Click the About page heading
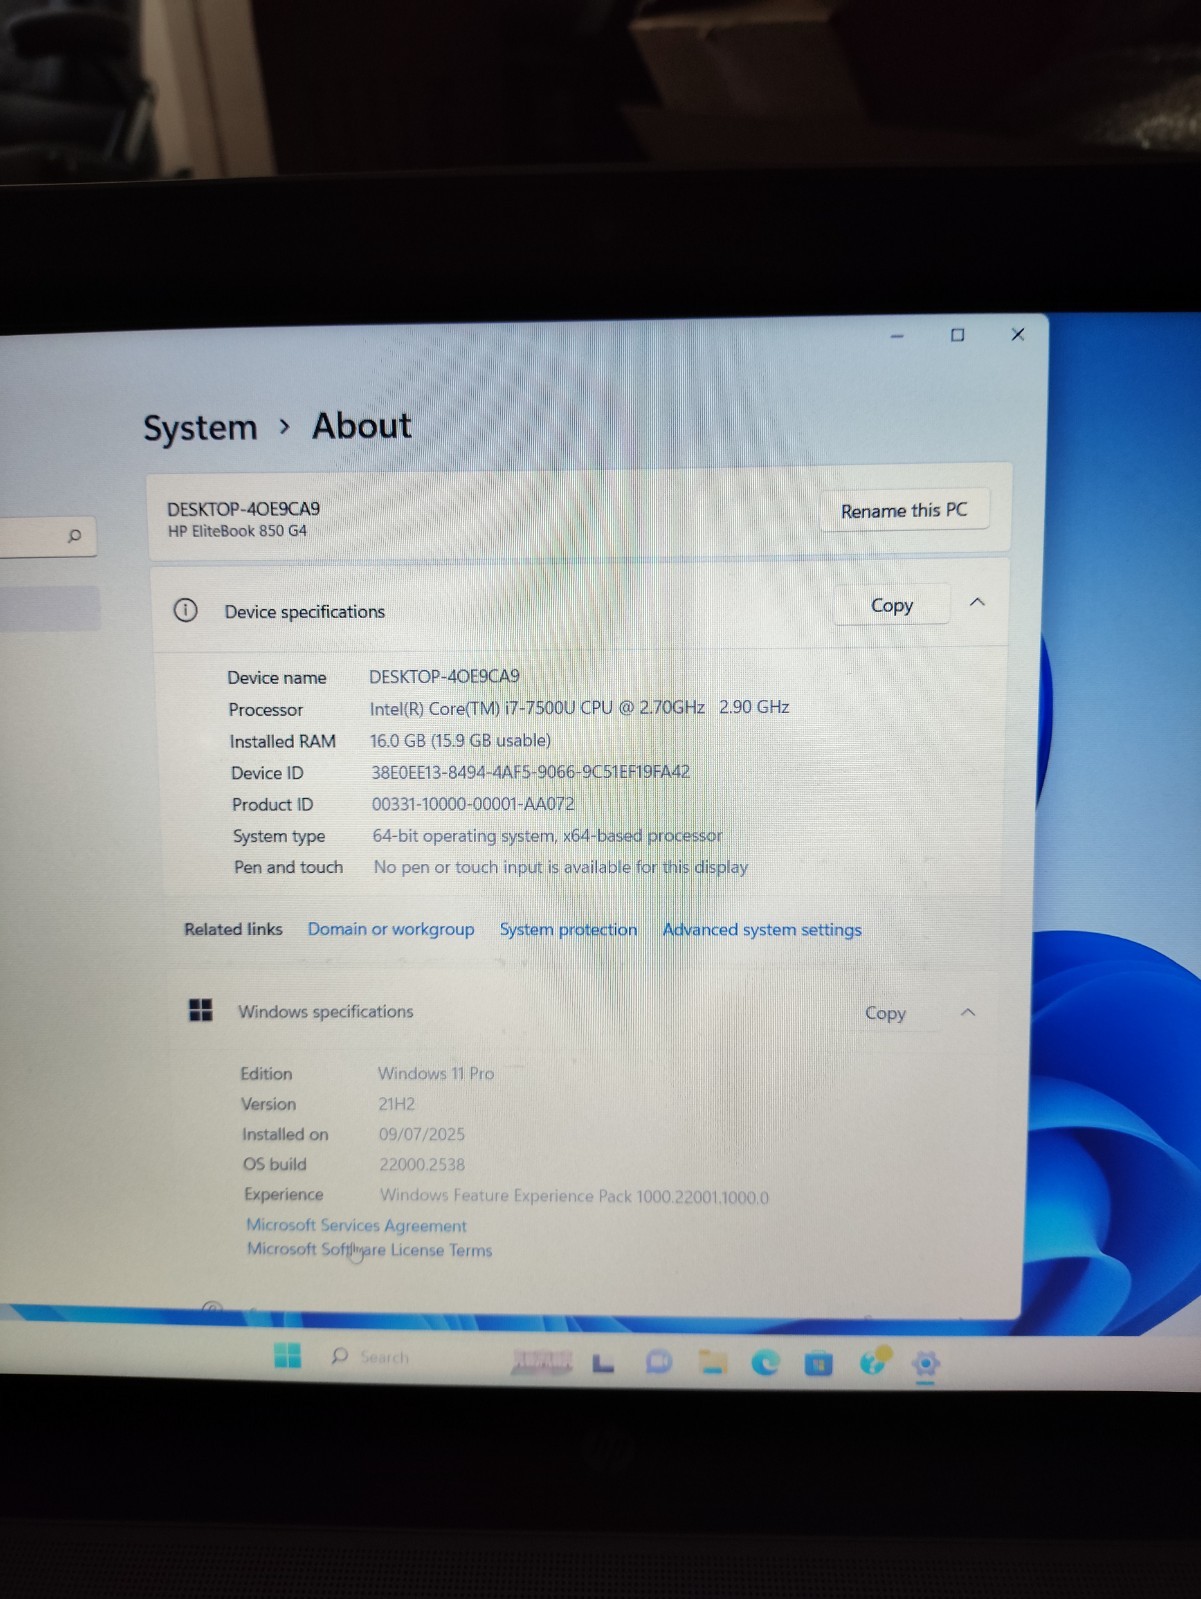The image size is (1201, 1599). 362,426
